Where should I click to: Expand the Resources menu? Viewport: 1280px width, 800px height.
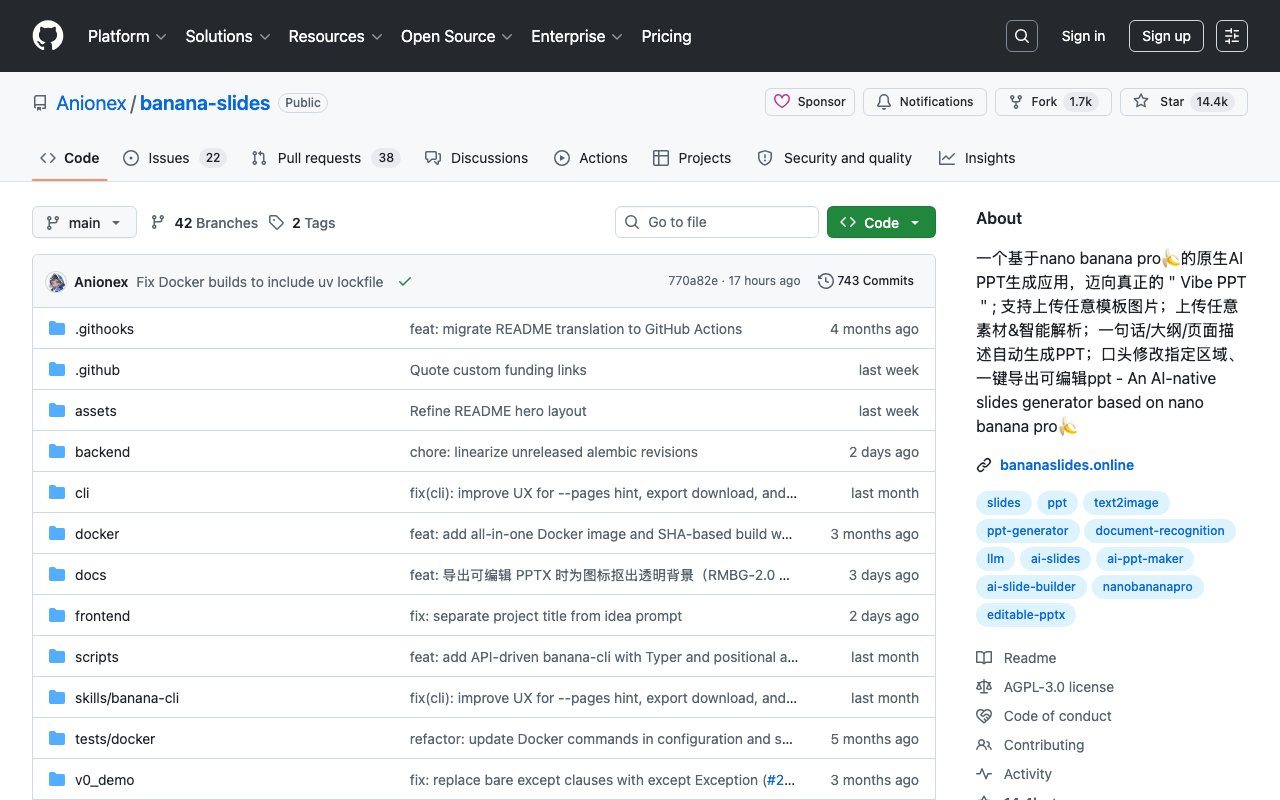335,36
